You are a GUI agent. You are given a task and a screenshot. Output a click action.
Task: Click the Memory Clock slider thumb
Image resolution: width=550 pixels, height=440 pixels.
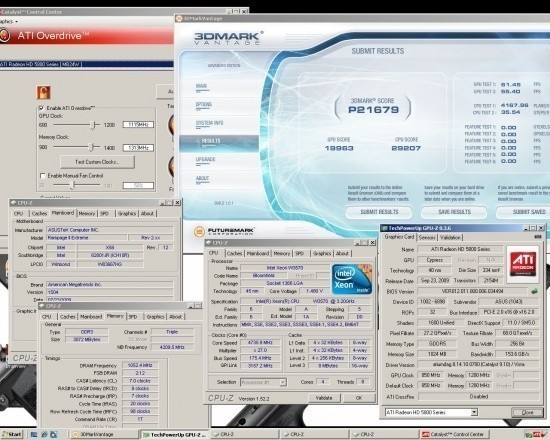point(91,147)
